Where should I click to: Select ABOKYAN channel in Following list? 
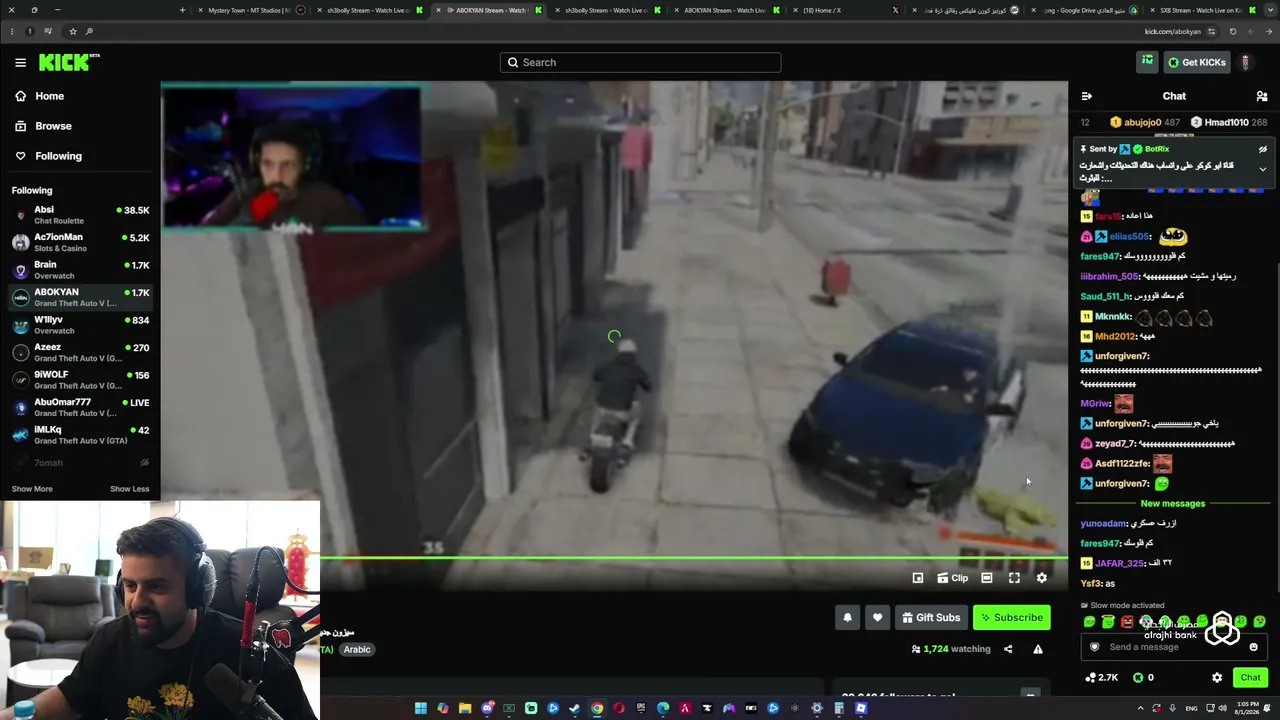80,297
